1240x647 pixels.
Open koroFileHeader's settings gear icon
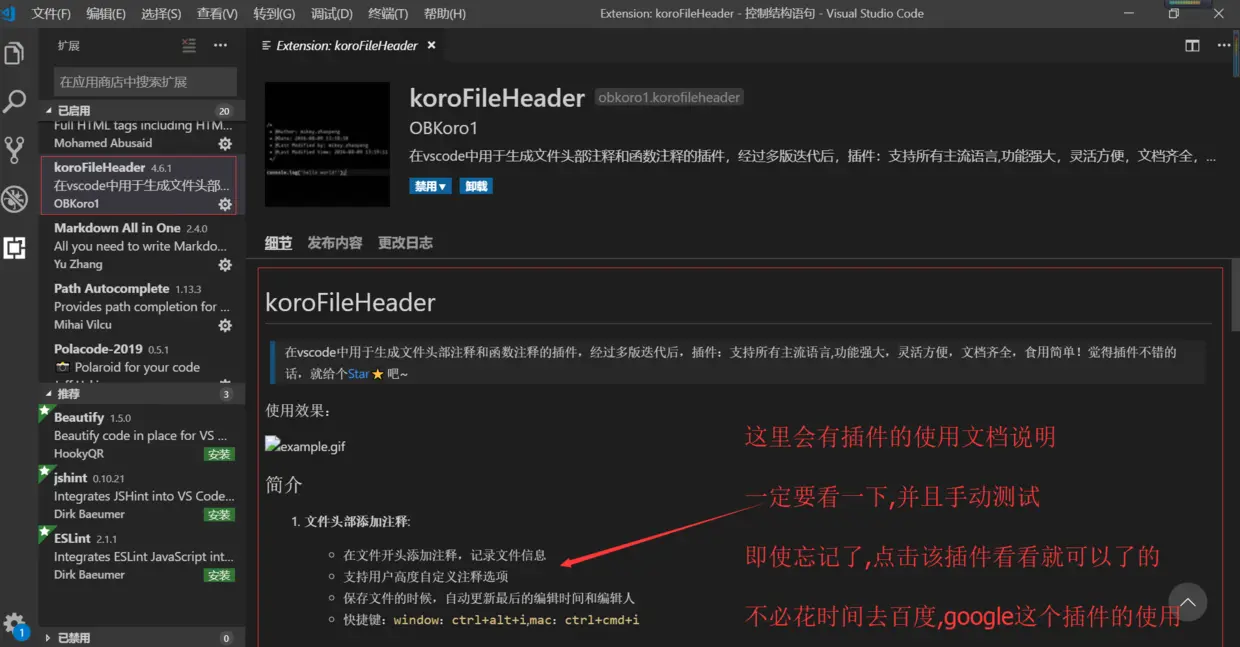tap(225, 205)
